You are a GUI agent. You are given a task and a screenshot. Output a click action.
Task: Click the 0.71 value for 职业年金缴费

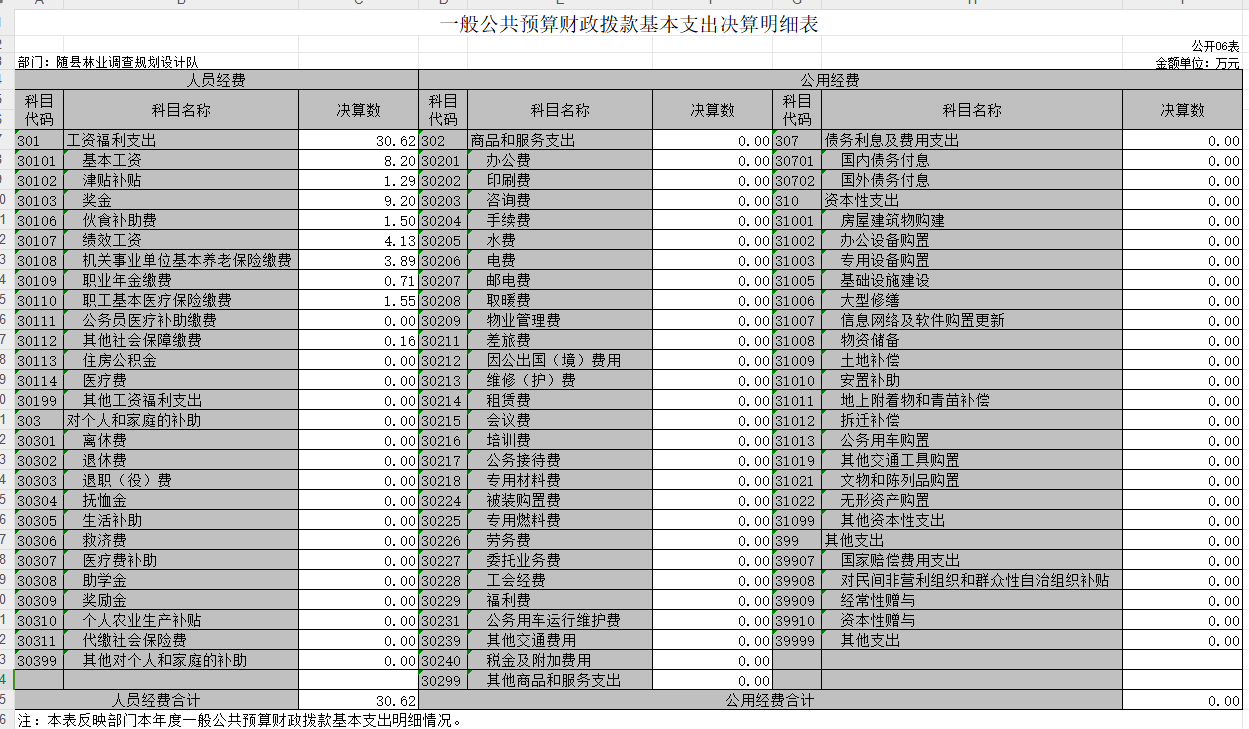[358, 280]
